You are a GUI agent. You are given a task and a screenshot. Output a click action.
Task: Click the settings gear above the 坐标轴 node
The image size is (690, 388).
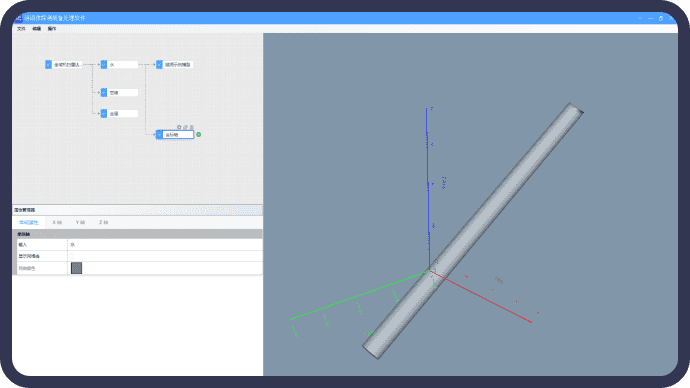[x=179, y=127]
